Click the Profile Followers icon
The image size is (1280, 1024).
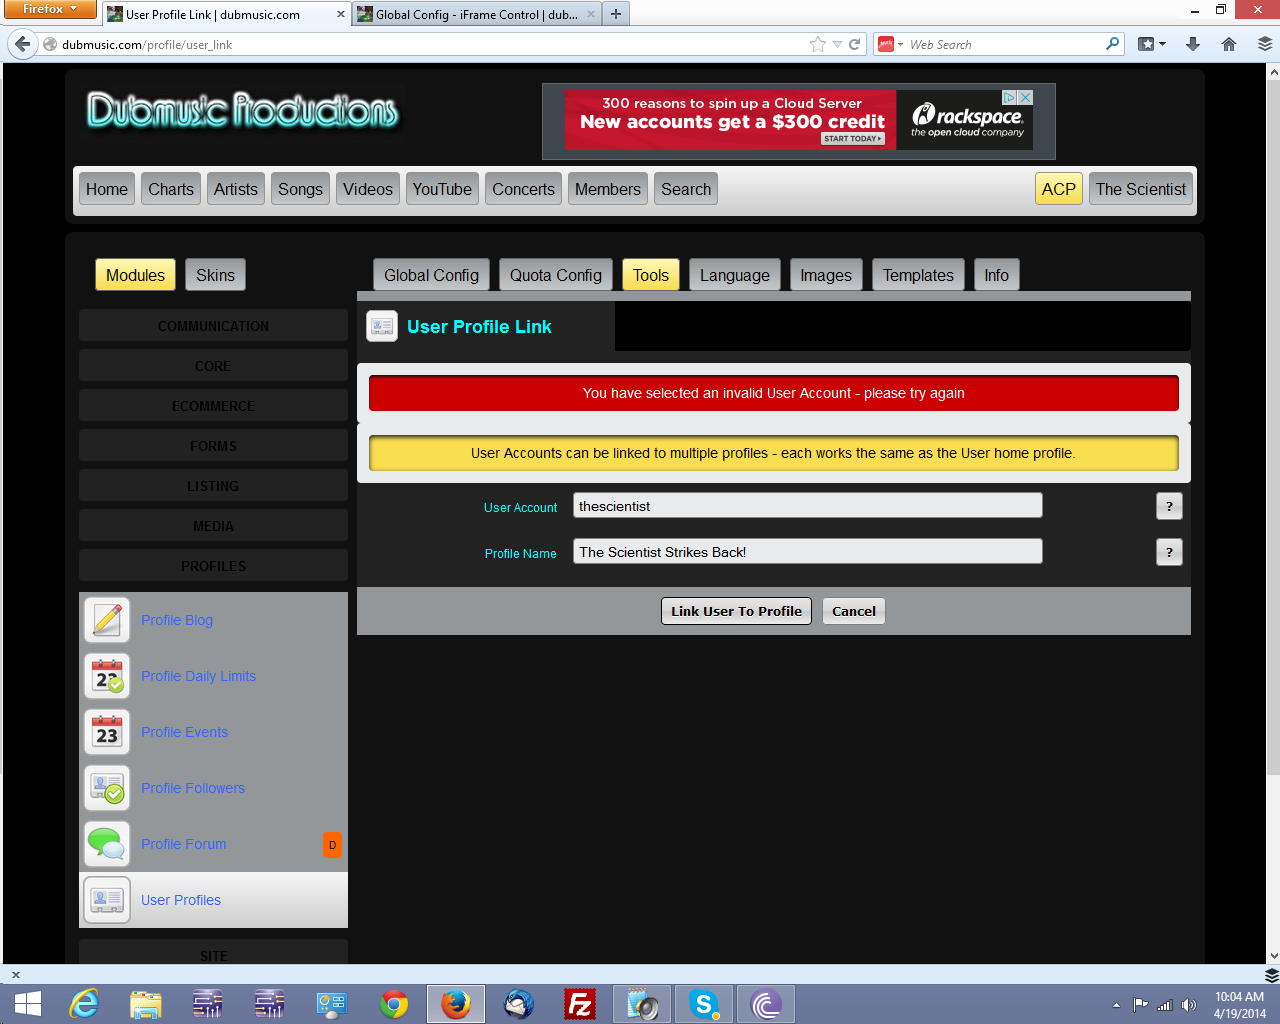click(x=107, y=788)
